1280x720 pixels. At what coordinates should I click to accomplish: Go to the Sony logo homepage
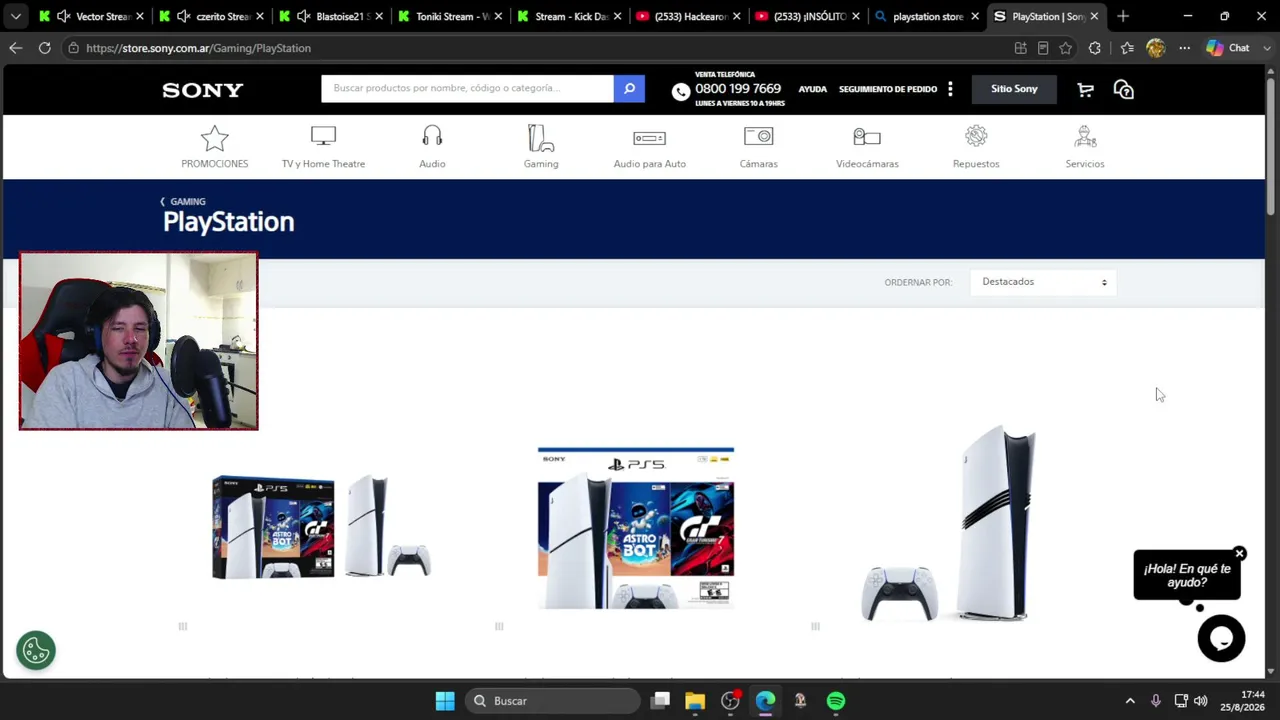203,90
